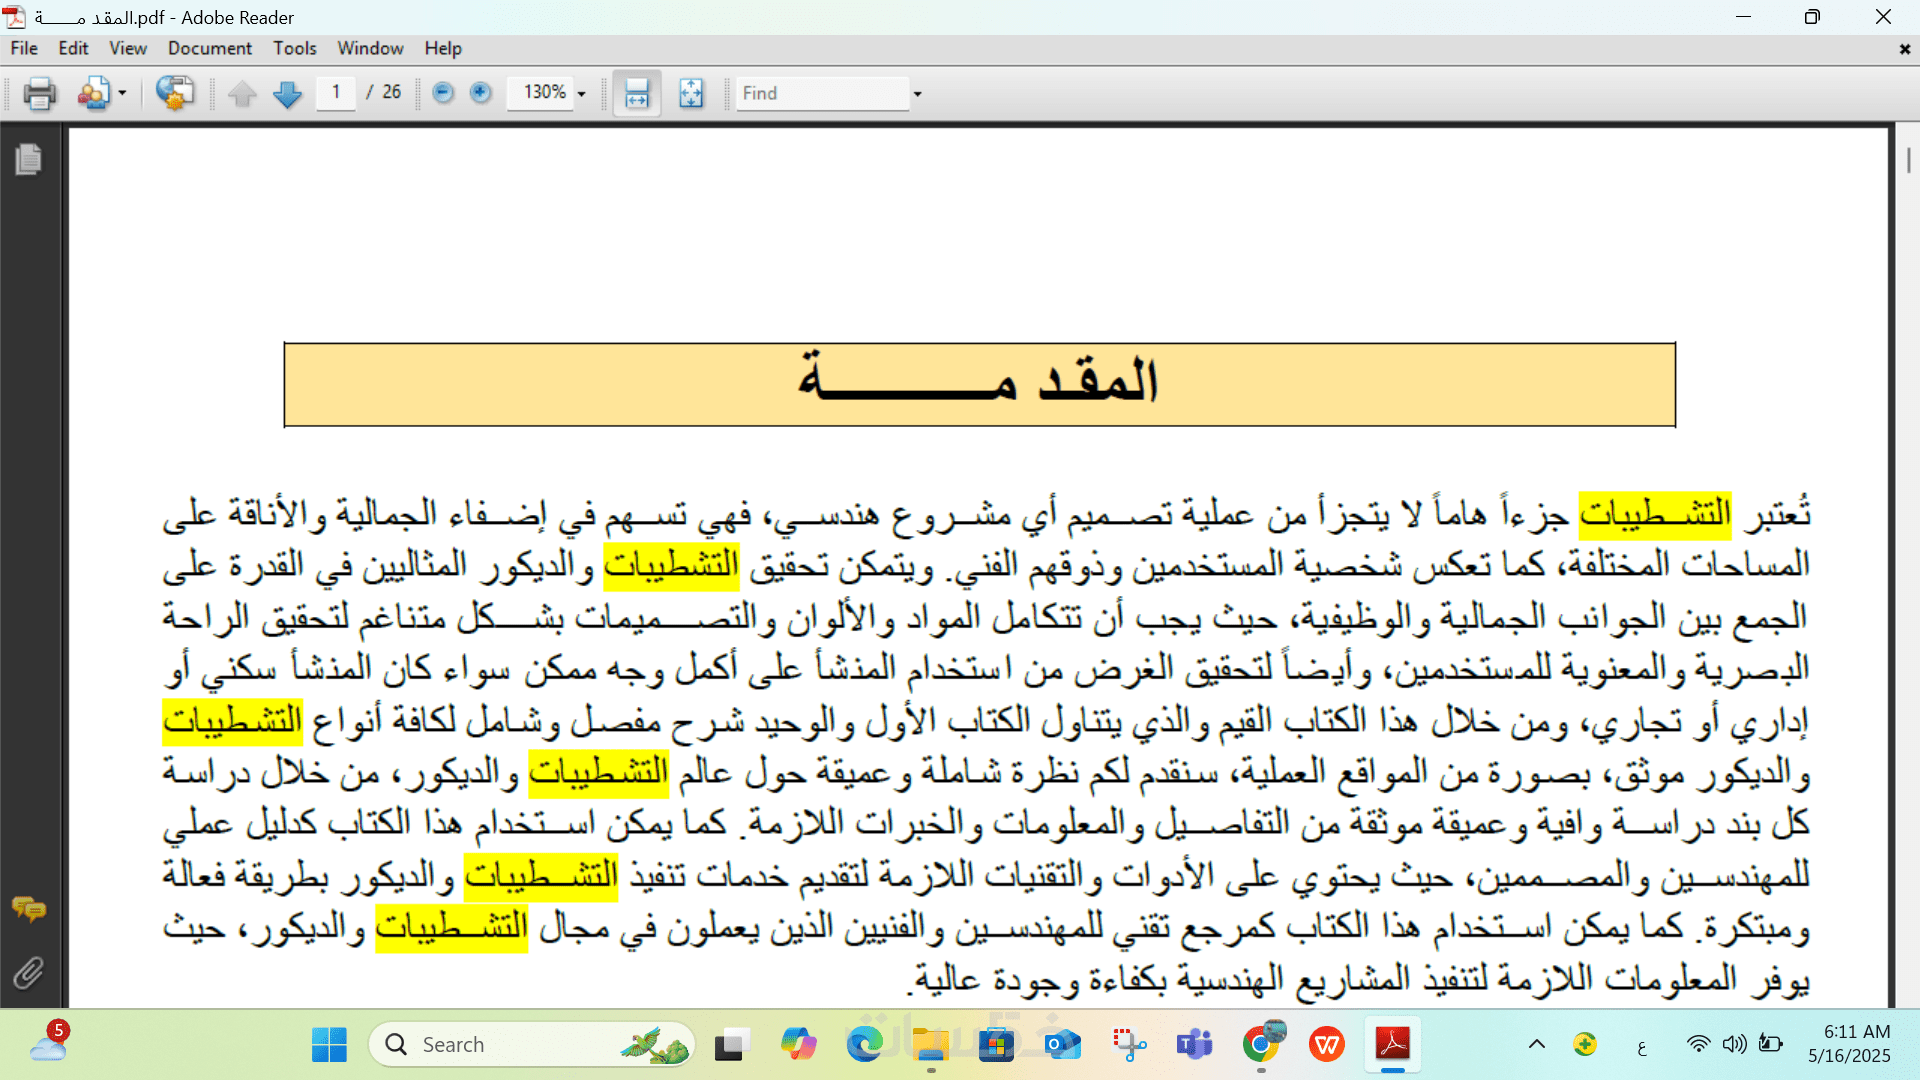Image resolution: width=1920 pixels, height=1080 pixels.
Task: Open the collaborate dropdown arrow
Action: click(122, 93)
